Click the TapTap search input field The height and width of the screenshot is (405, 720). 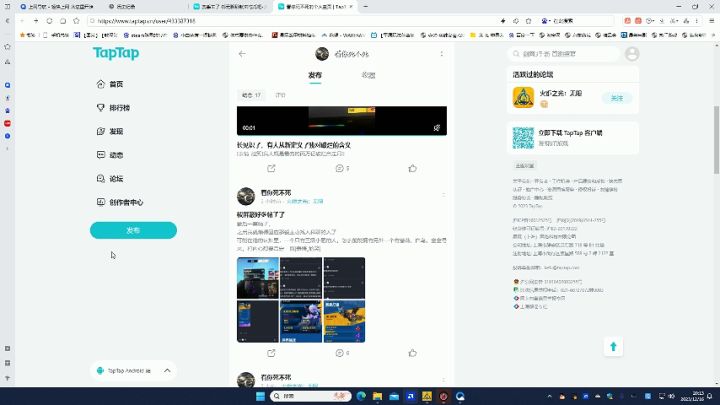[x=564, y=54]
